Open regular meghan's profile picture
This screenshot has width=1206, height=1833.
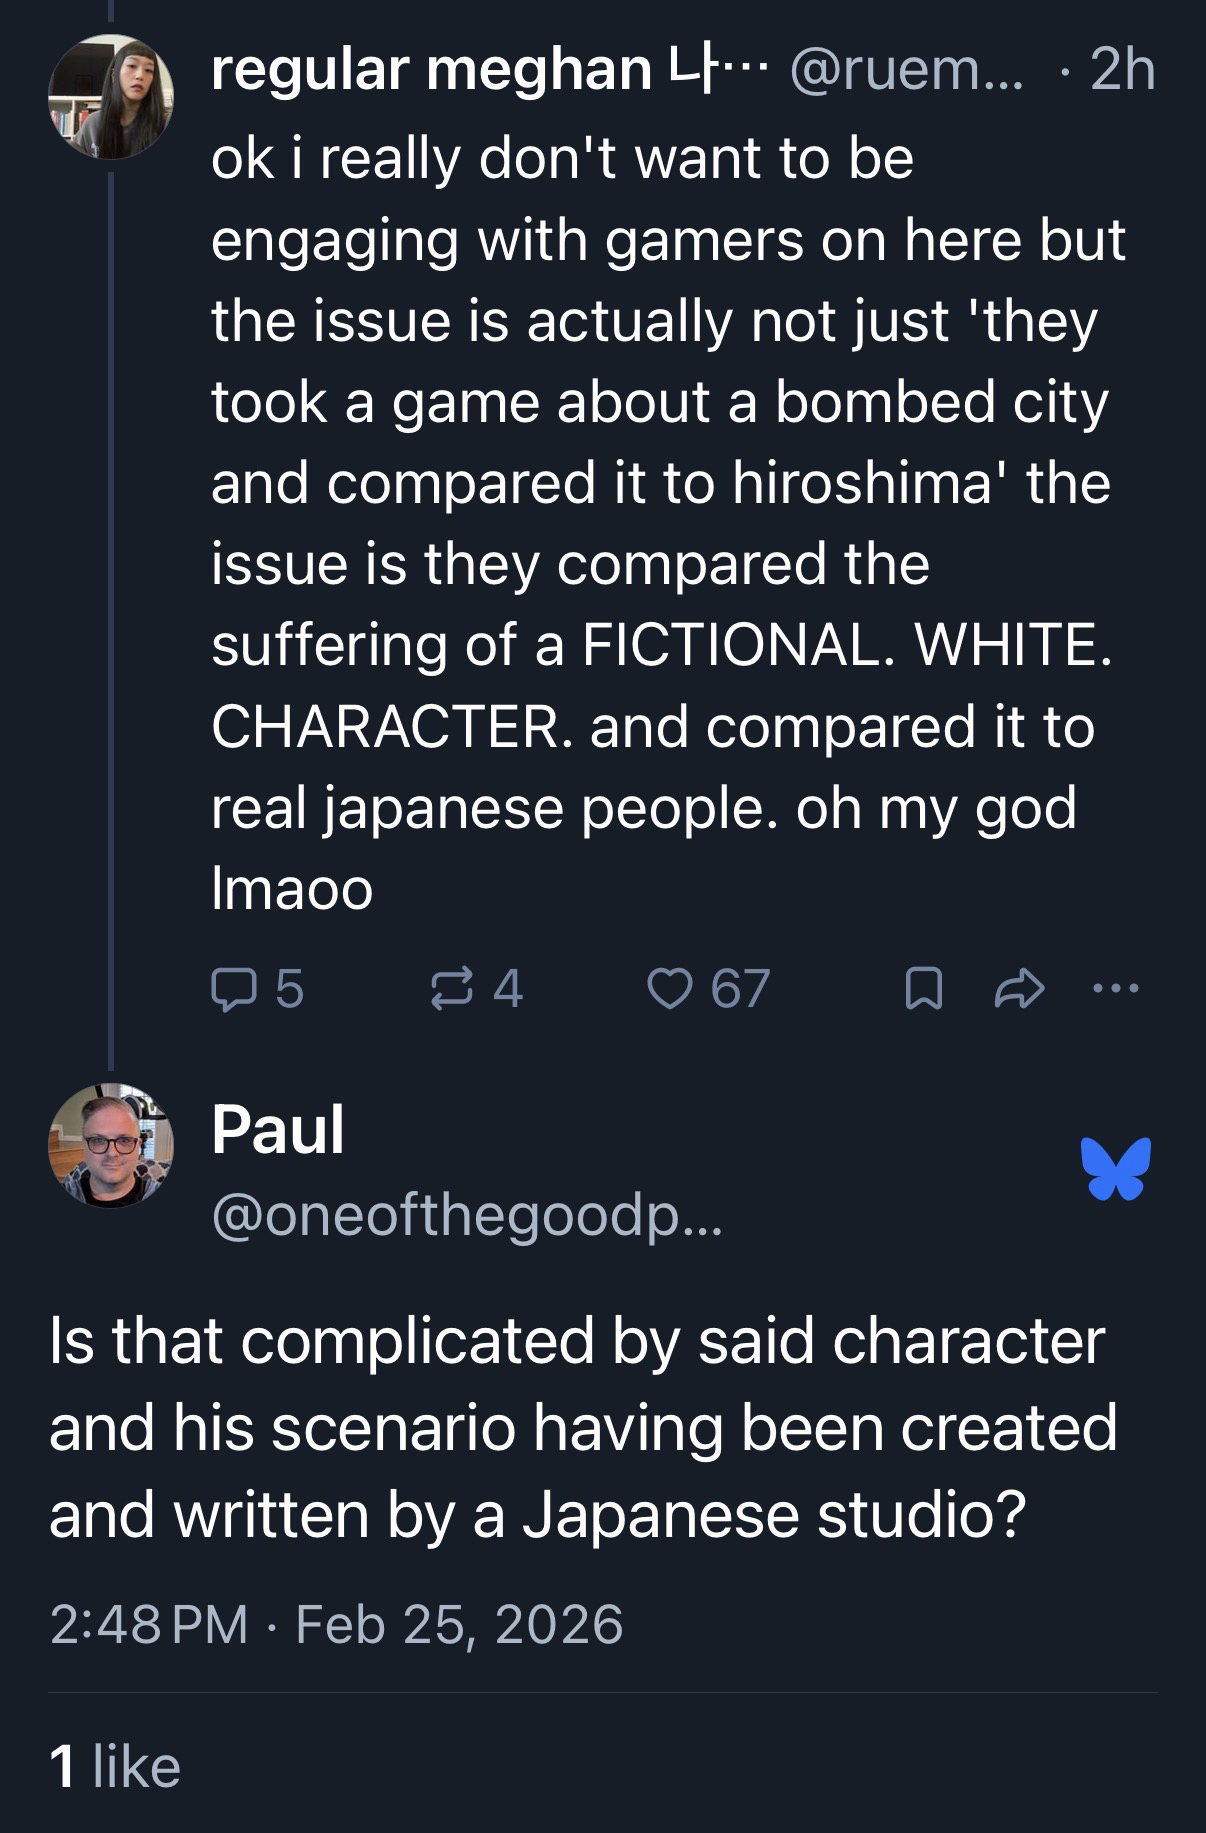(111, 97)
